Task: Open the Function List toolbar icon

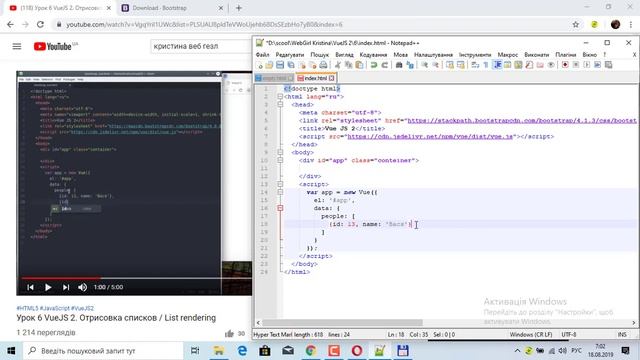Action: [x=529, y=65]
